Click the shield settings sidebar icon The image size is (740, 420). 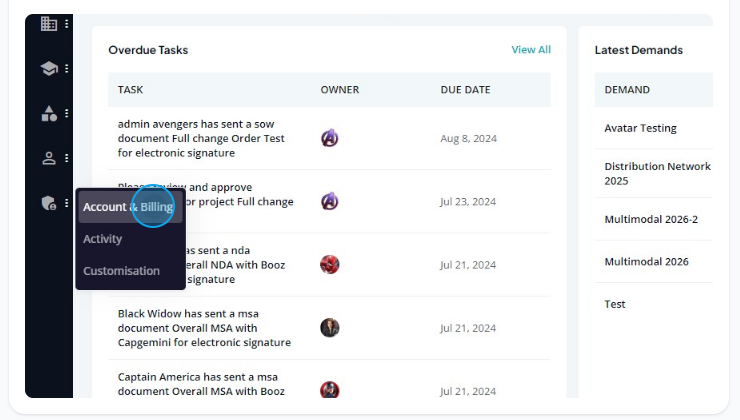click(48, 203)
